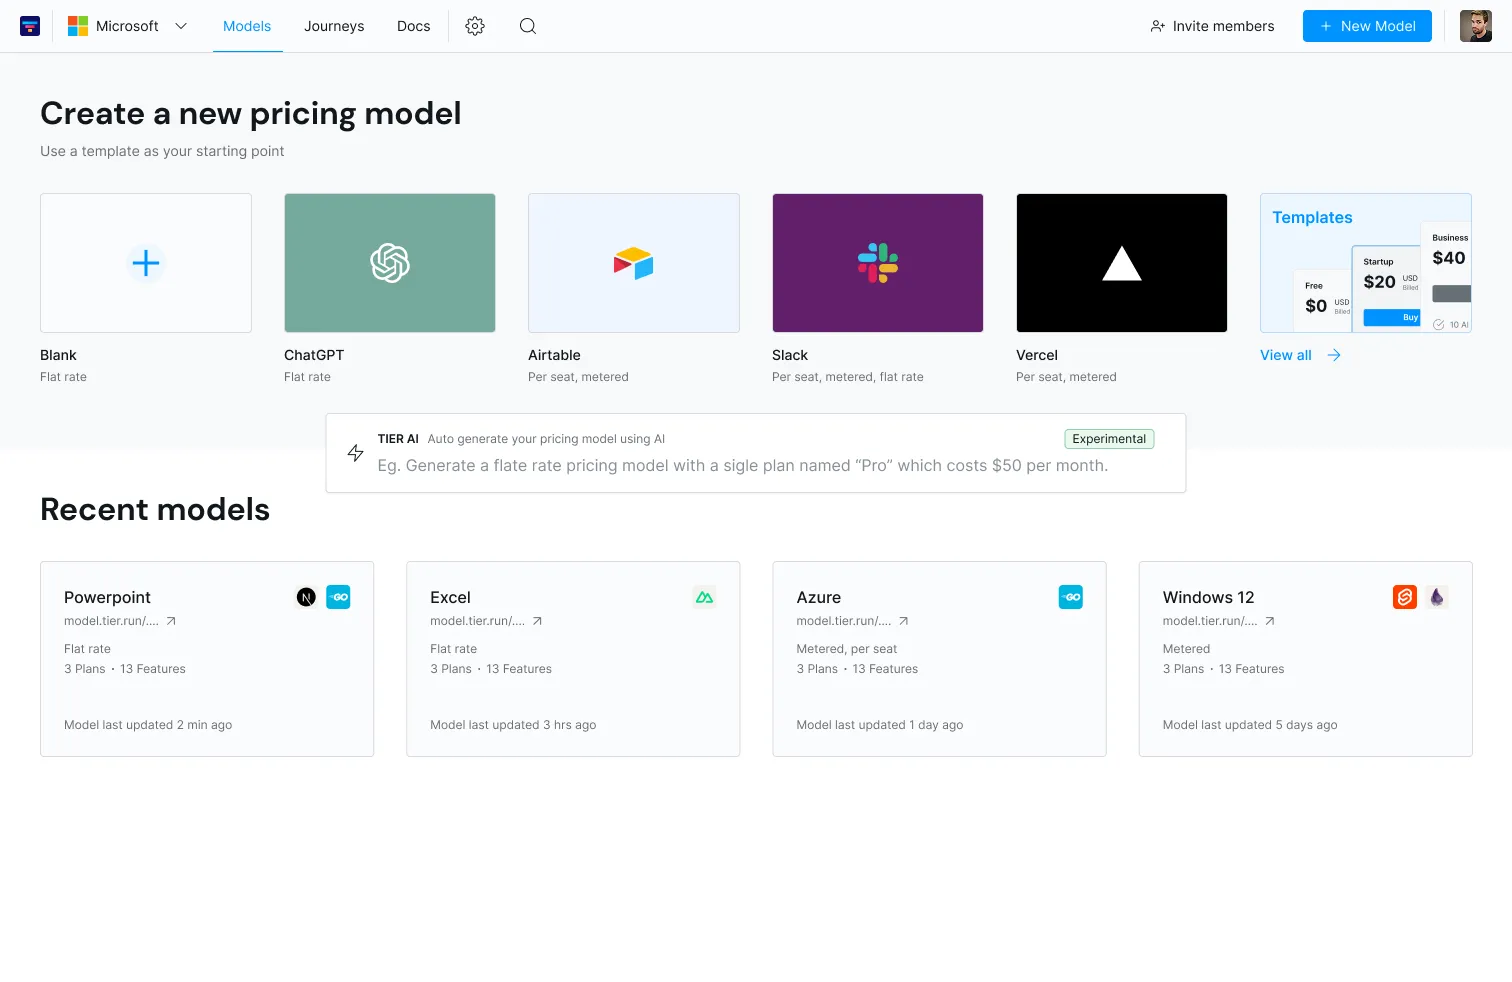Open the settings gear
The image size is (1512, 982).
(474, 26)
